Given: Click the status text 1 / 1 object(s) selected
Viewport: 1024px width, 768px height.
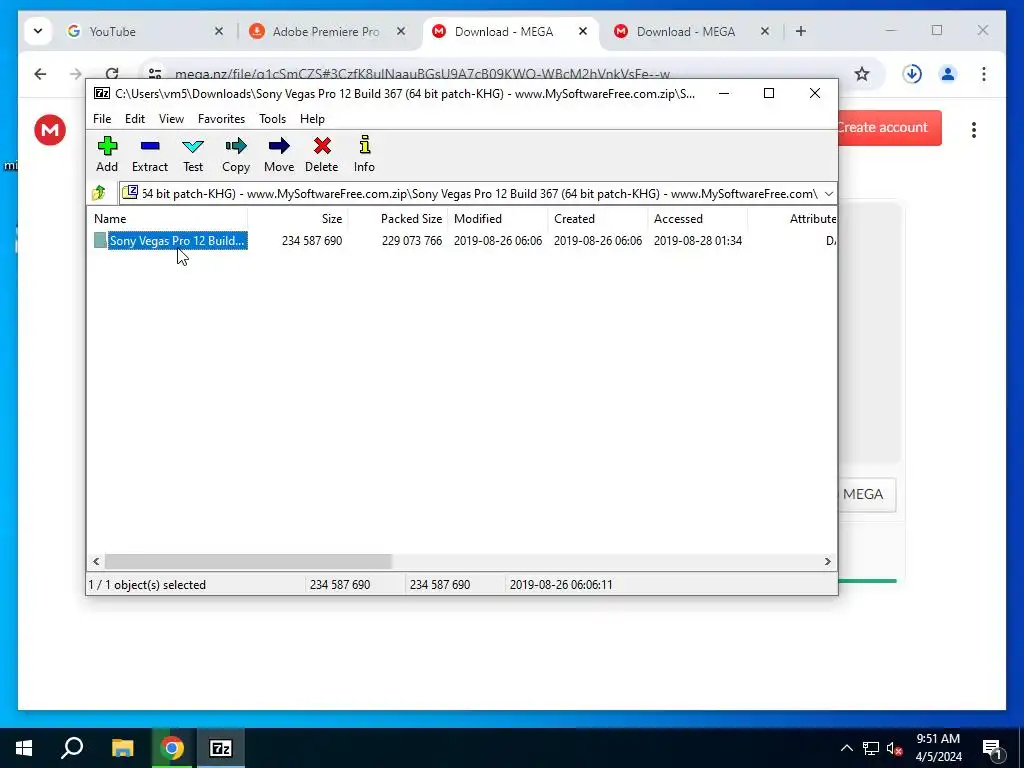Looking at the screenshot, I should tap(147, 584).
